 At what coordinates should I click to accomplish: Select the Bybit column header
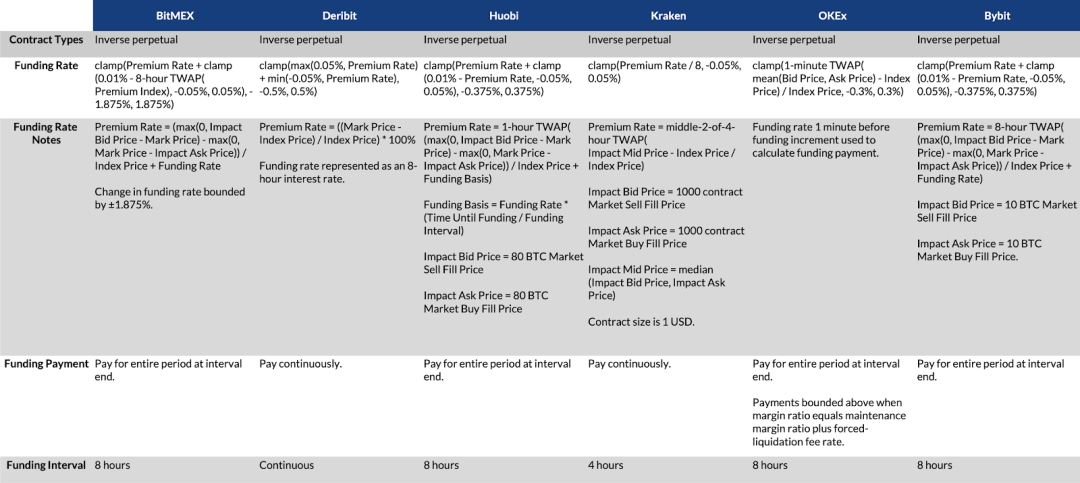pos(997,16)
